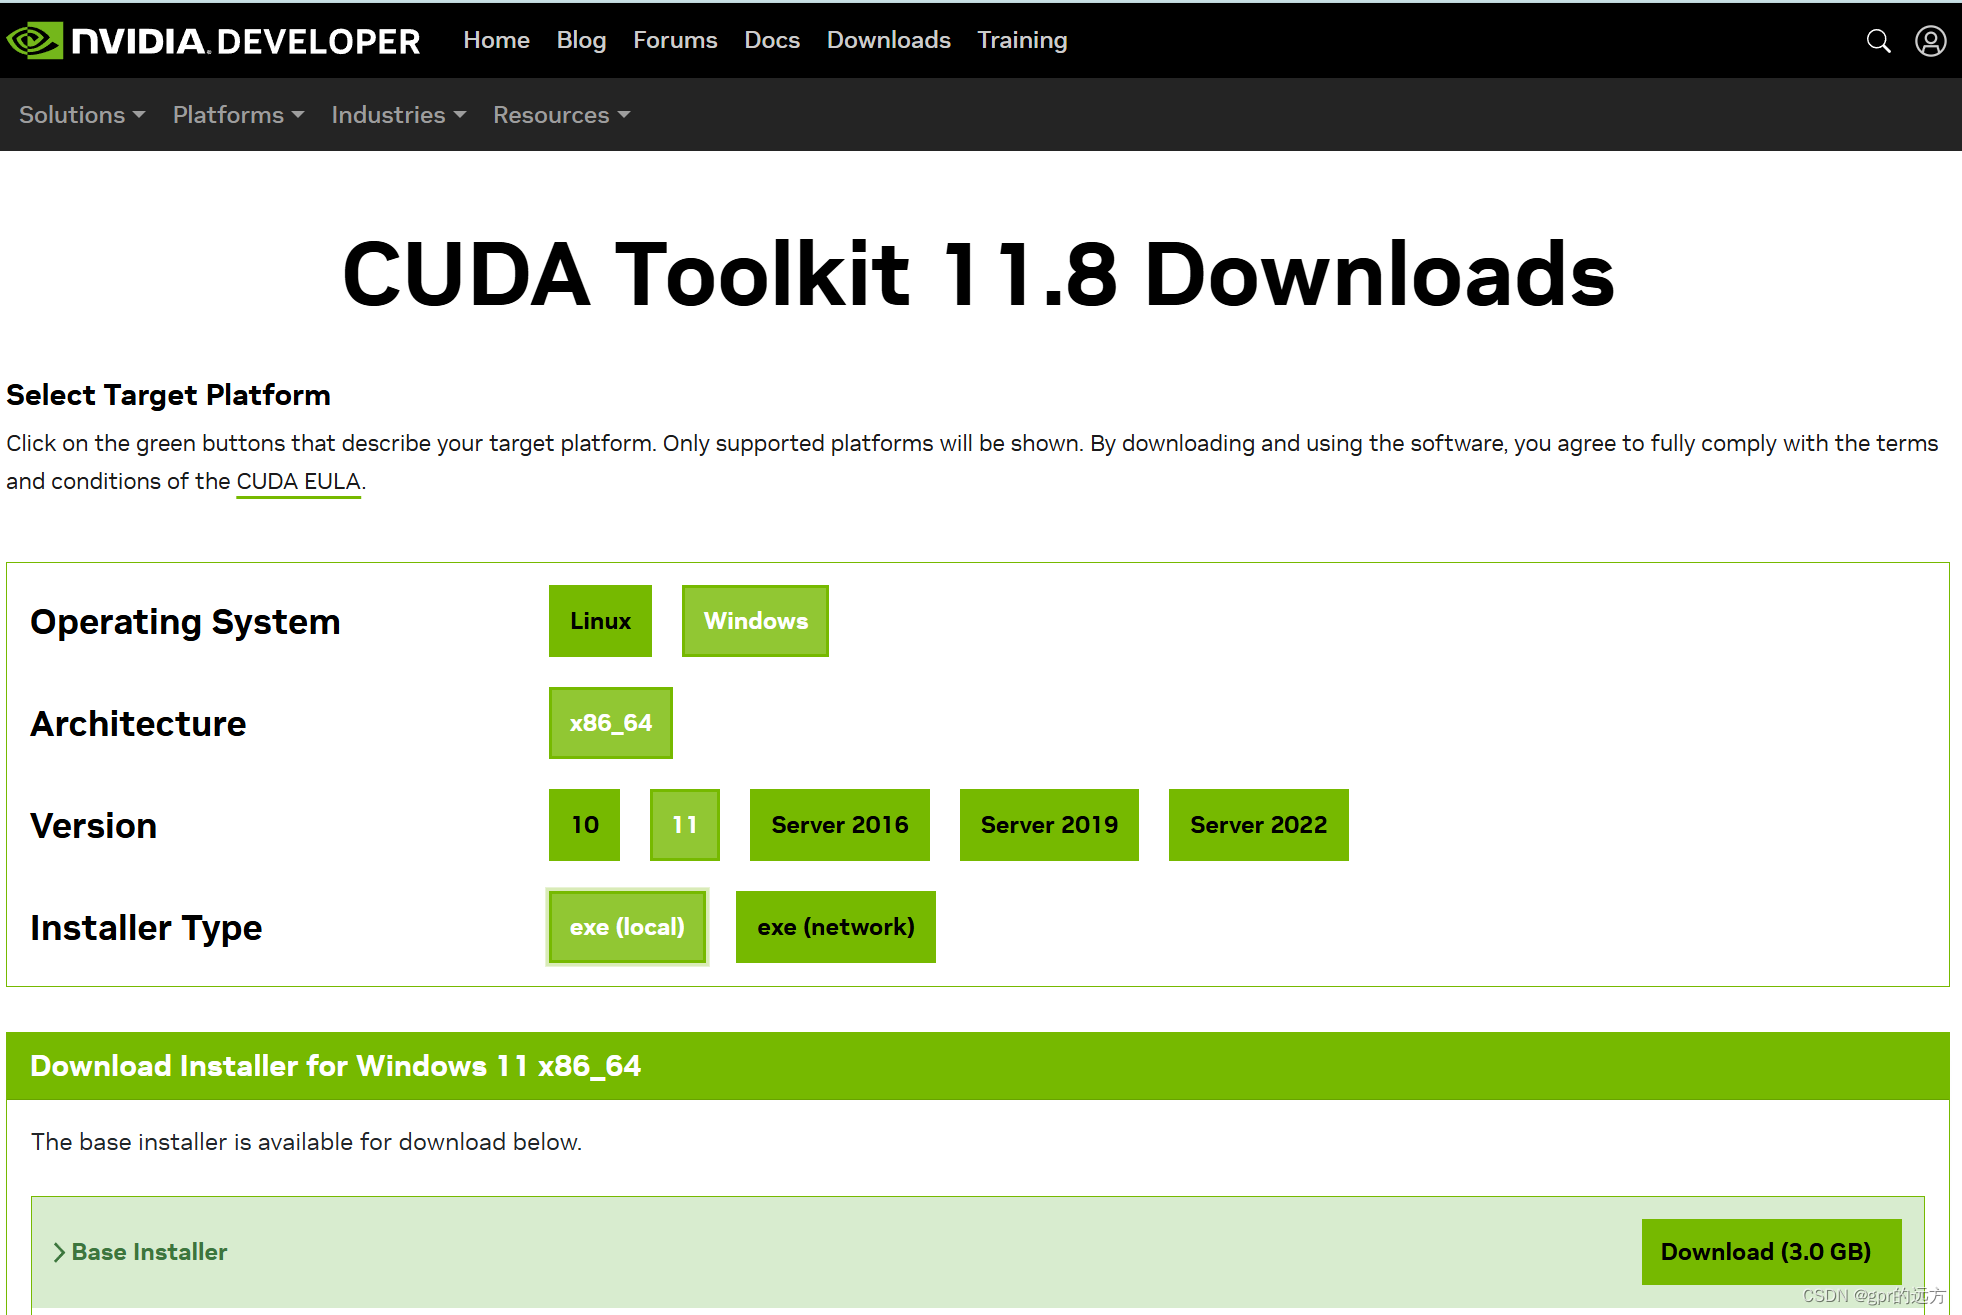
Task: Open the Training menu item
Action: [1022, 40]
